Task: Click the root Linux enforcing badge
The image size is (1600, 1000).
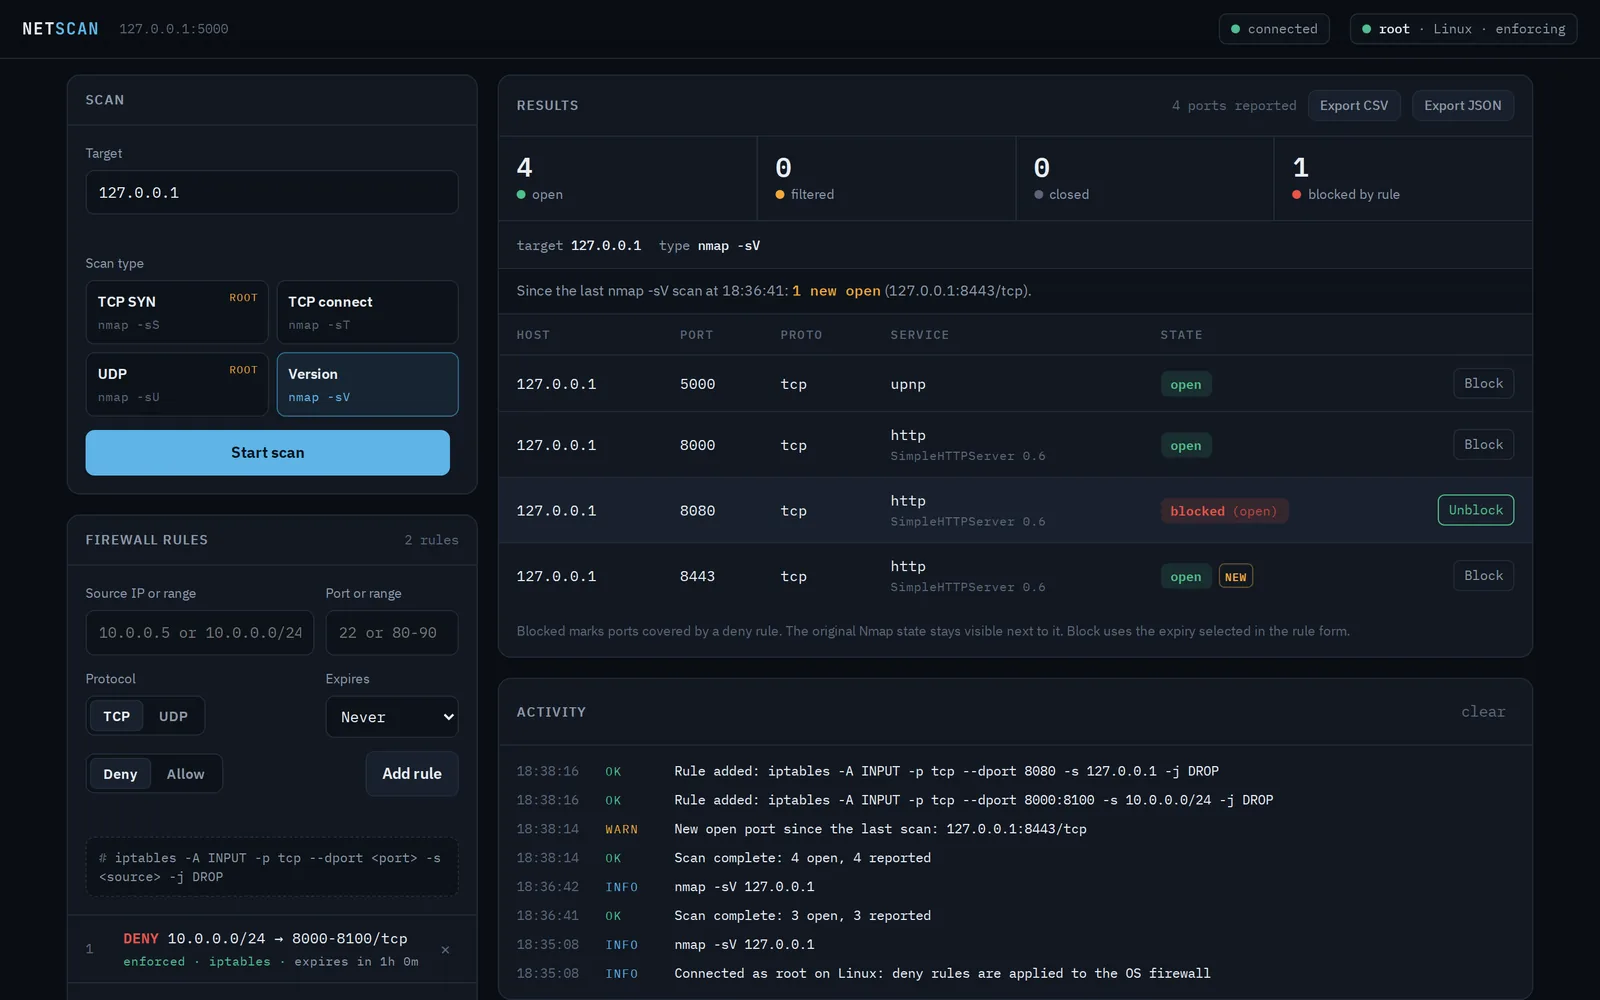Action: (1463, 29)
